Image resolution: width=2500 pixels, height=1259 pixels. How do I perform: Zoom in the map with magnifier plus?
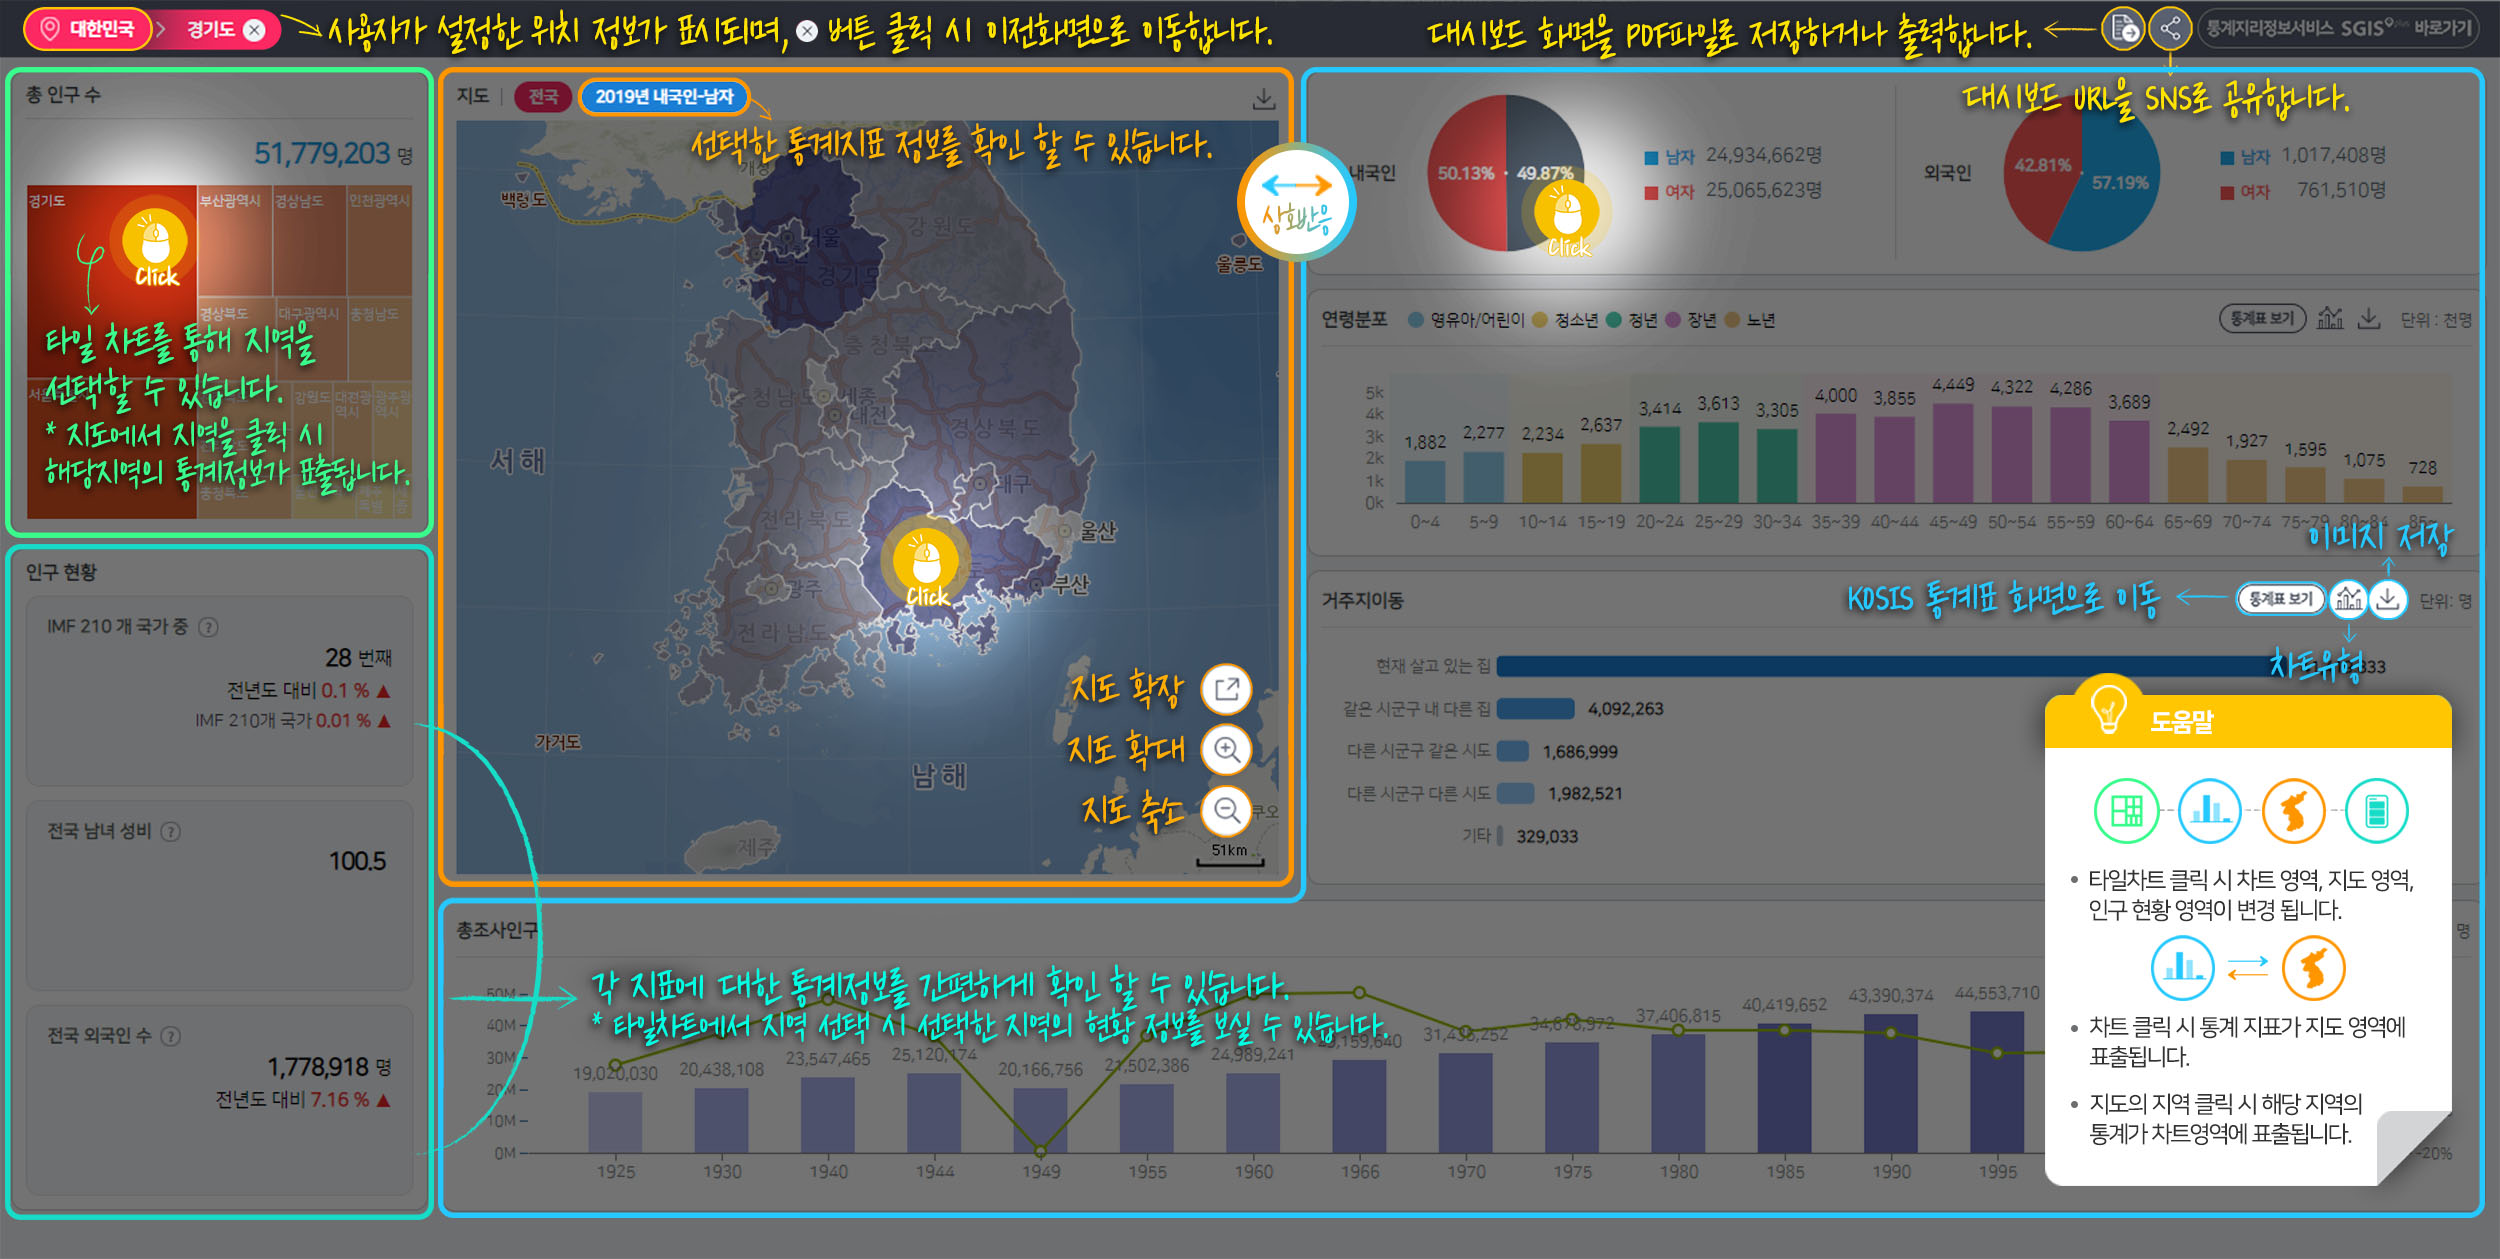pos(1226,749)
